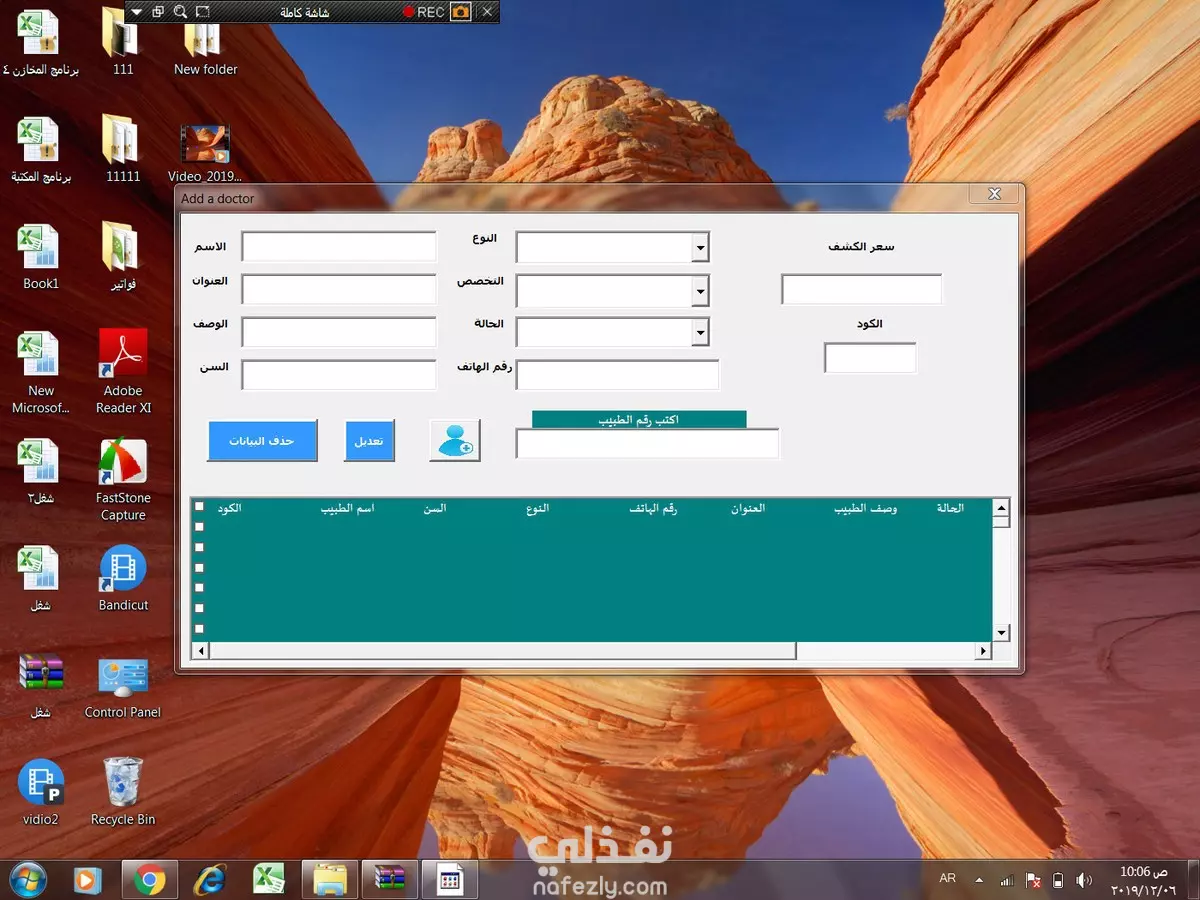Viewport: 1200px width, 900px height.
Task: Open the recorder toolbar dropdown triangle
Action: click(x=136, y=12)
